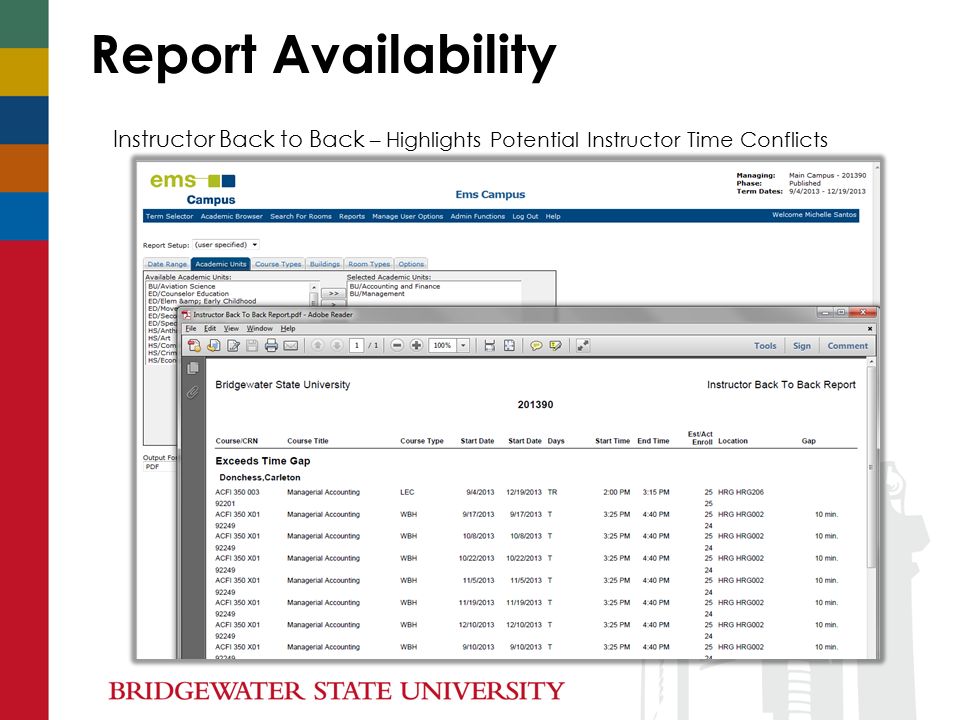Toggle read mode expand icon
Viewport: 960px width, 720px height.
pyautogui.click(x=583, y=346)
